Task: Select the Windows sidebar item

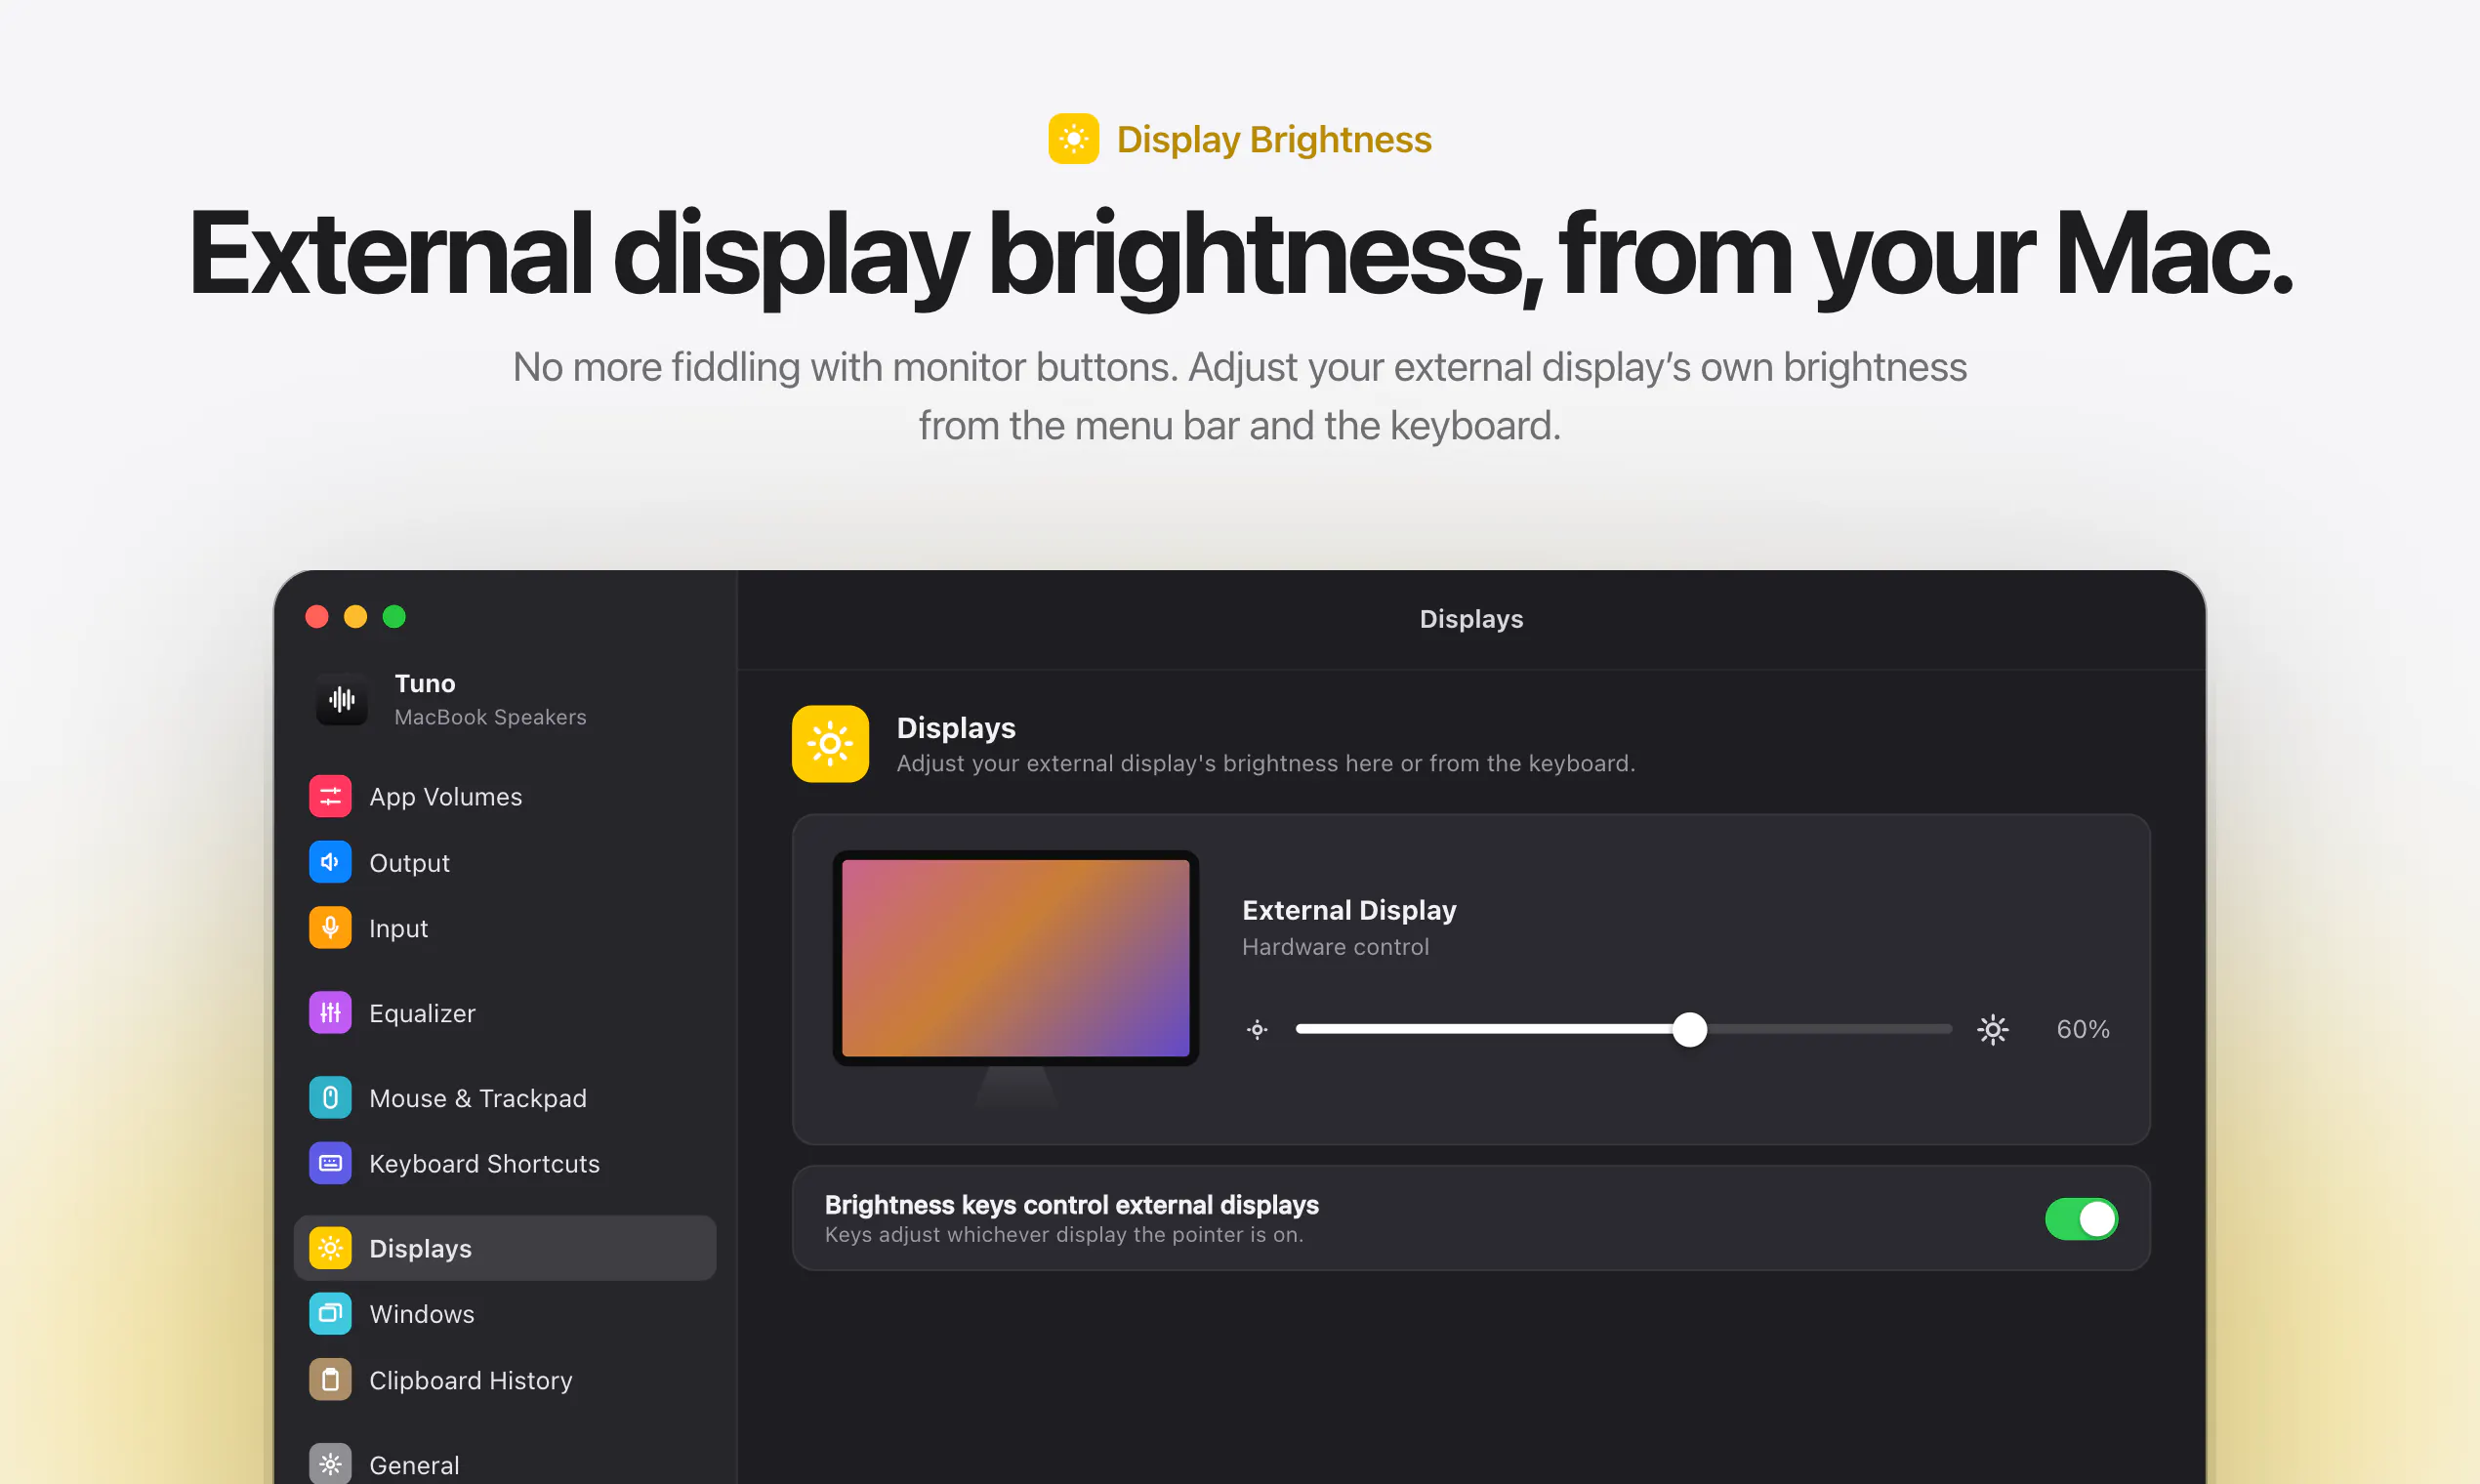Action: (x=505, y=1314)
